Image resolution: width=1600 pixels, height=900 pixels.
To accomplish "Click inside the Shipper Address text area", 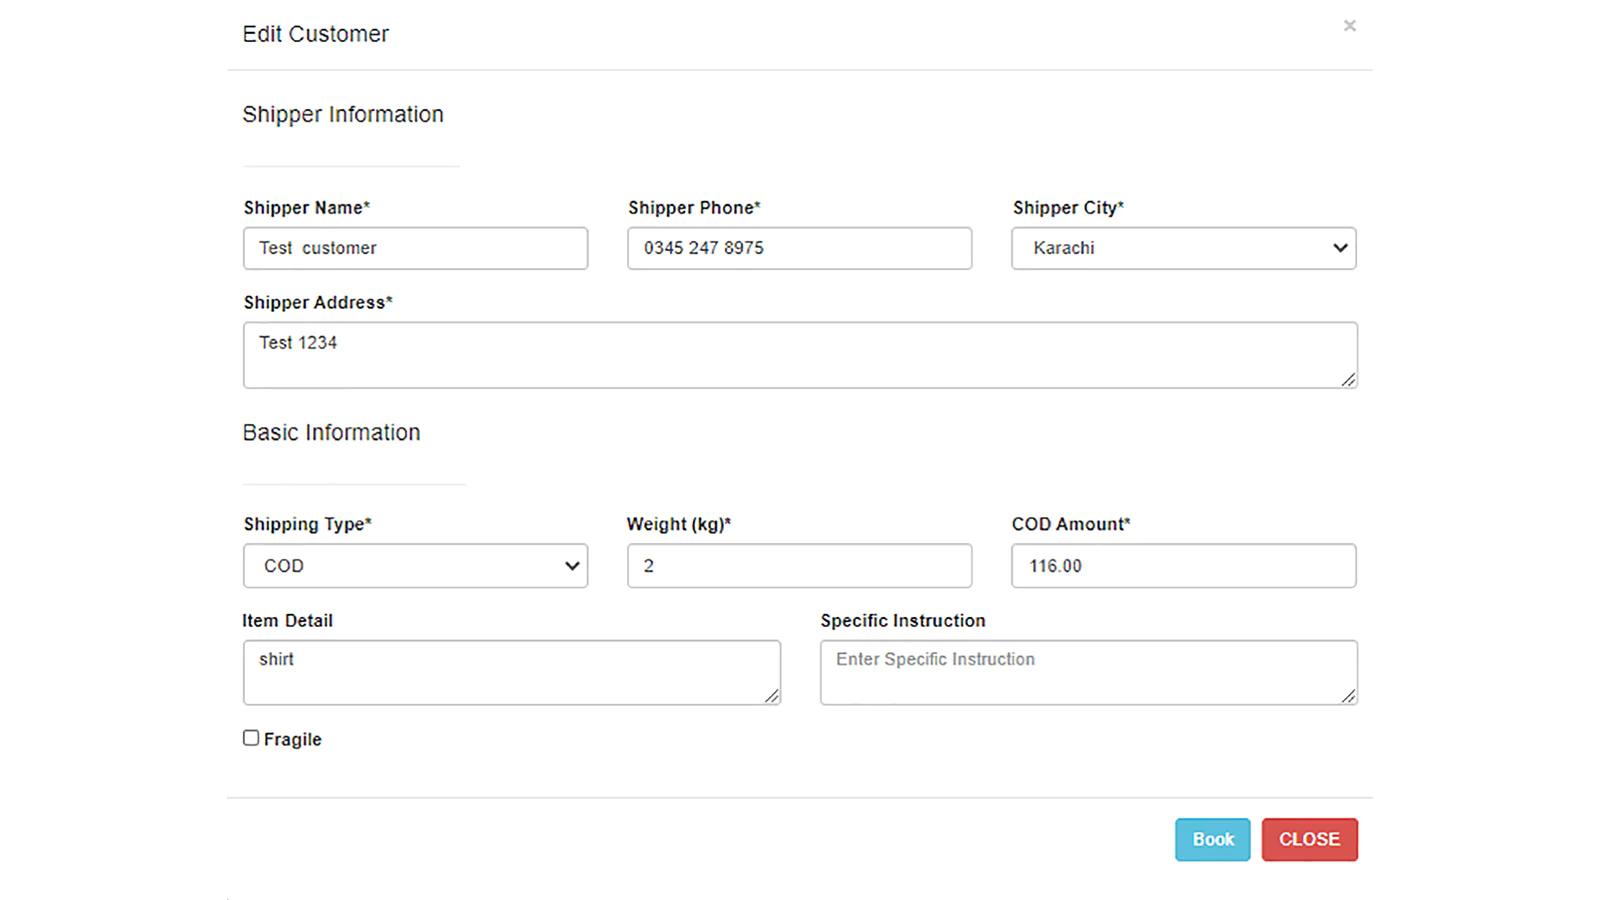I will click(799, 354).
